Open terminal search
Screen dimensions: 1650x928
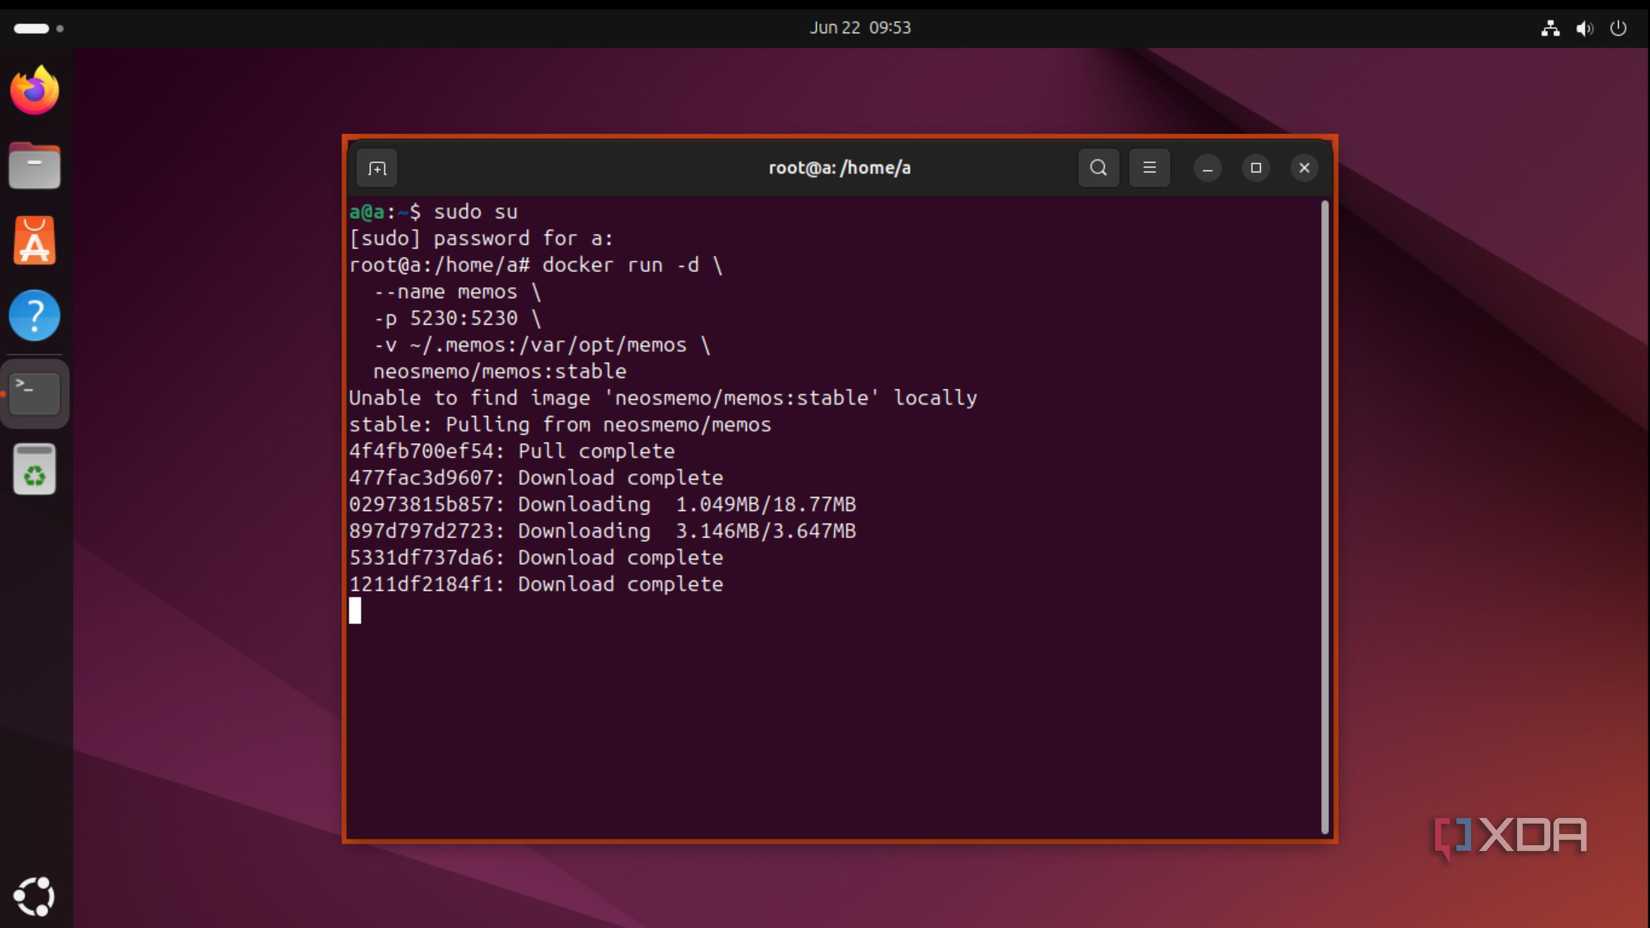click(1098, 168)
